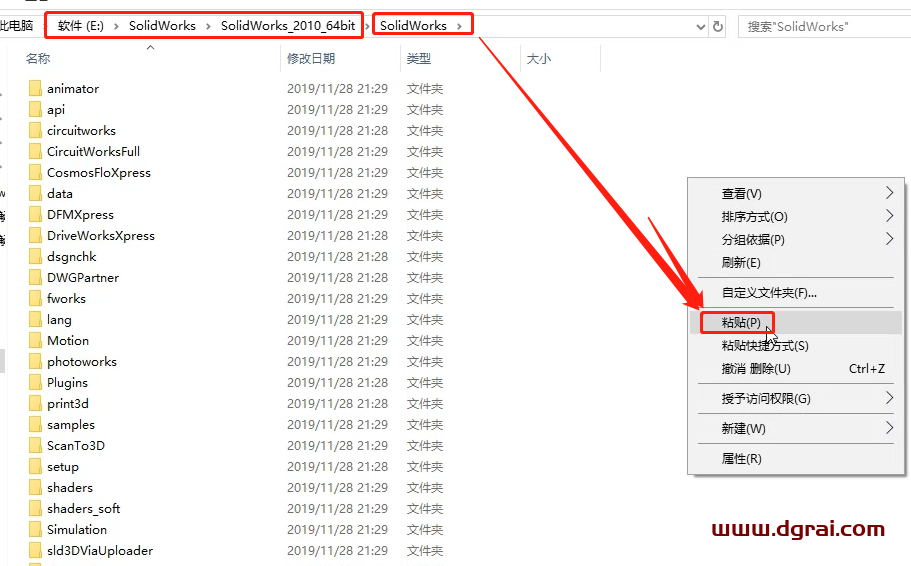Viewport: 911px width, 566px height.
Task: Select the 'shaders_soft' folder name
Action: 83,508
